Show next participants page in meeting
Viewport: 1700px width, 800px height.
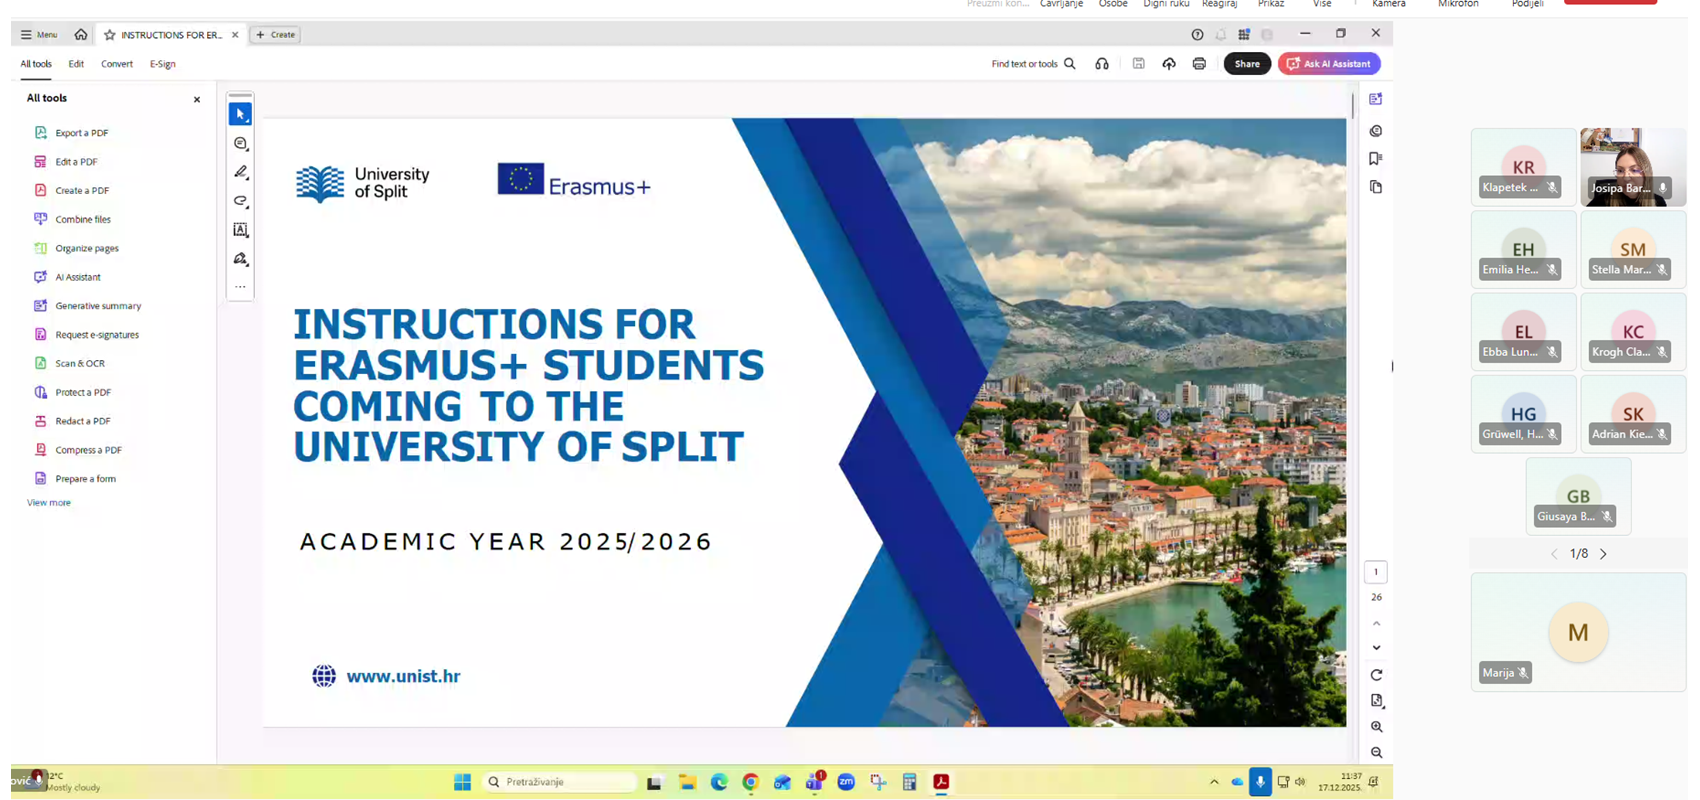pos(1603,554)
